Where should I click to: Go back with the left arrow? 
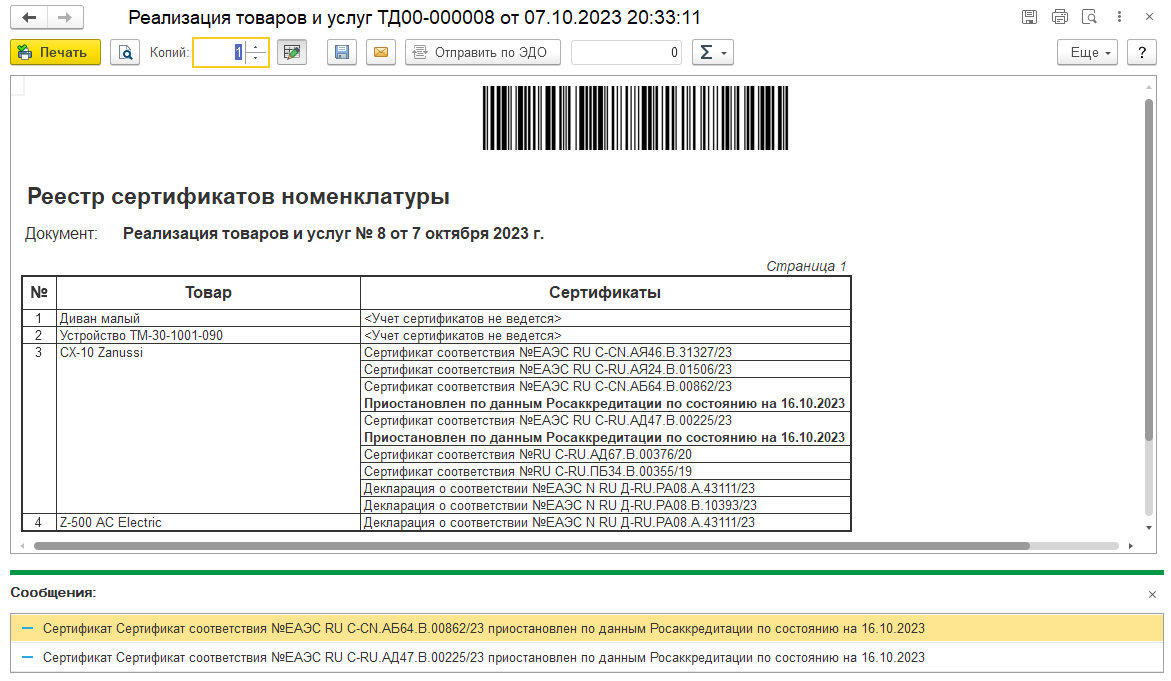tap(30, 18)
